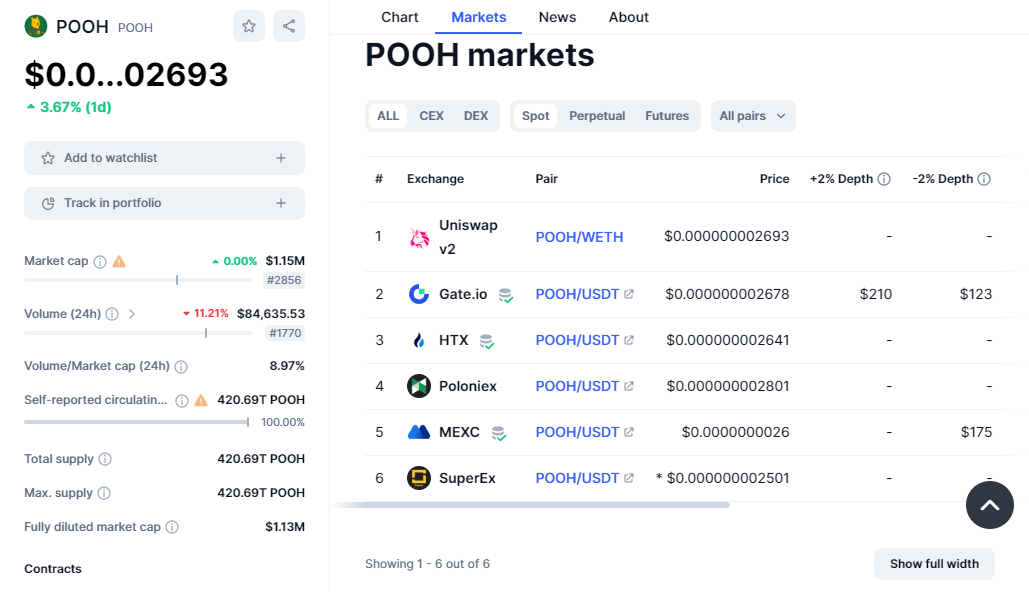Click the back-to-top arrow button
Viewport: 1029px width, 592px height.
(x=990, y=505)
